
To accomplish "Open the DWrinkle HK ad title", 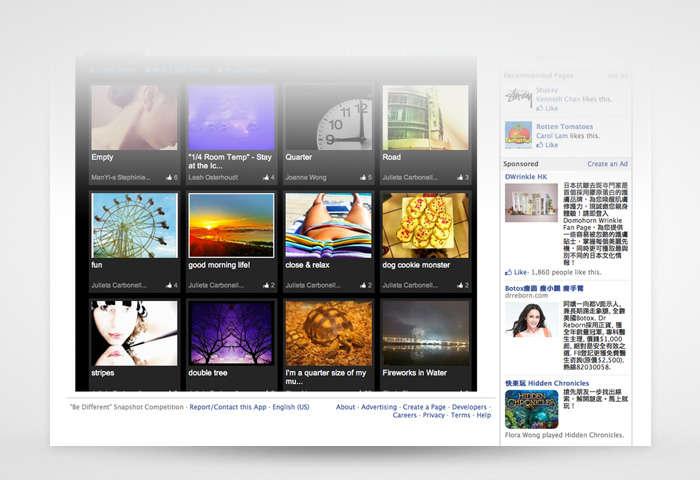I will click(x=526, y=177).
